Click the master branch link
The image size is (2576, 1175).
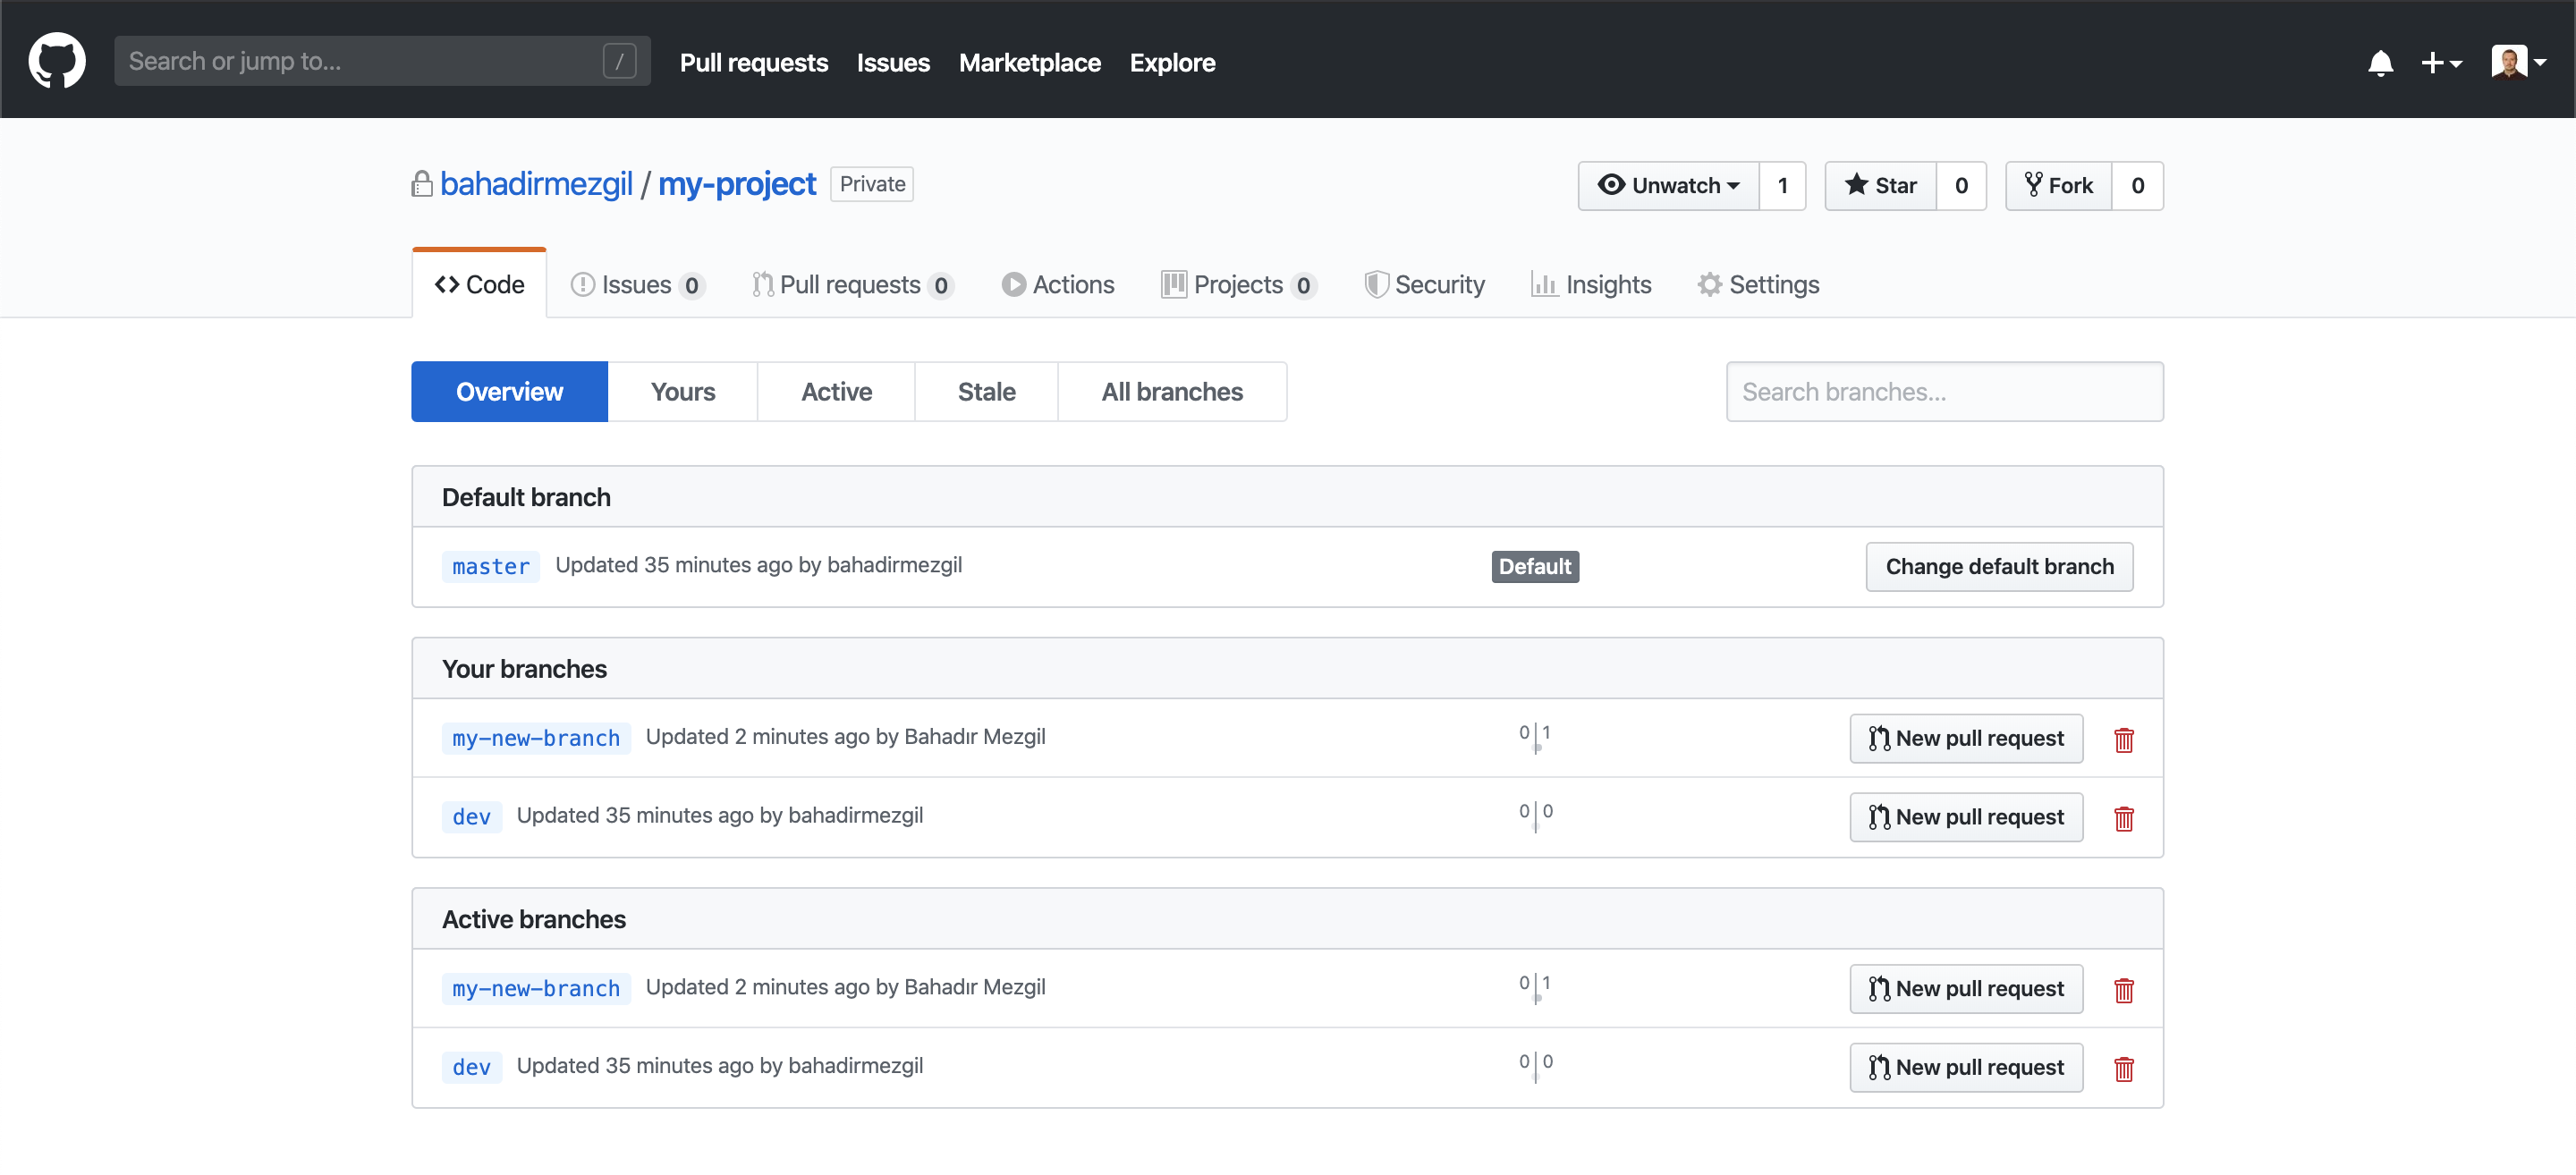click(489, 565)
